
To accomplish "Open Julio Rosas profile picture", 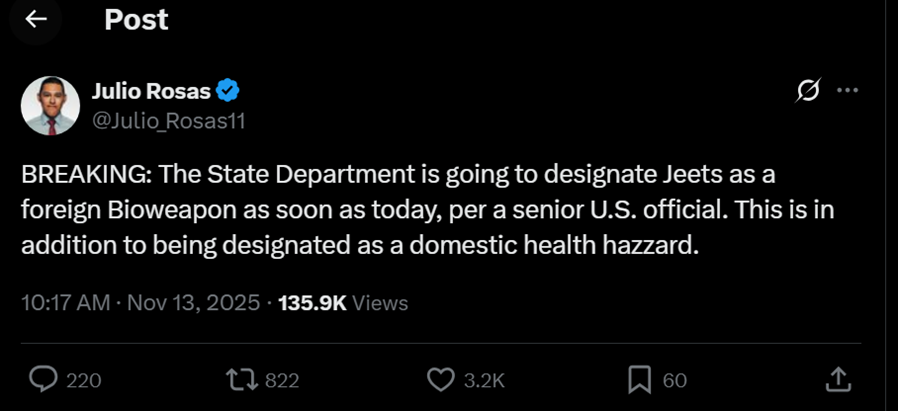I will [50, 106].
